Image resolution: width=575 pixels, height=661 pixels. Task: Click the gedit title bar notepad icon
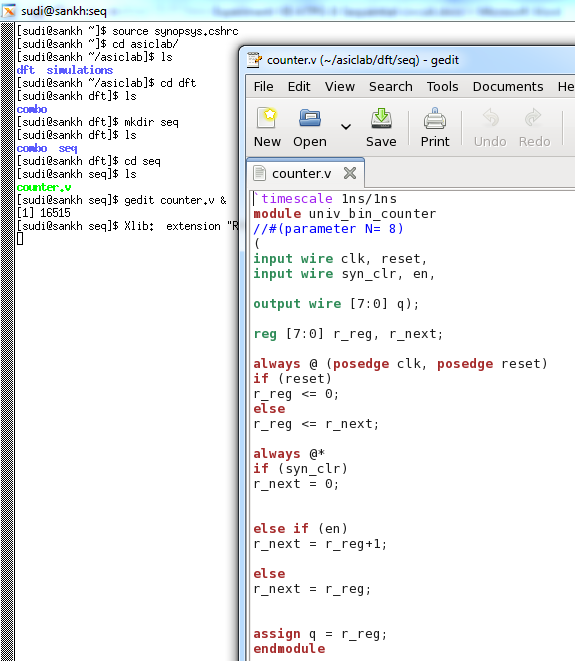(x=254, y=60)
